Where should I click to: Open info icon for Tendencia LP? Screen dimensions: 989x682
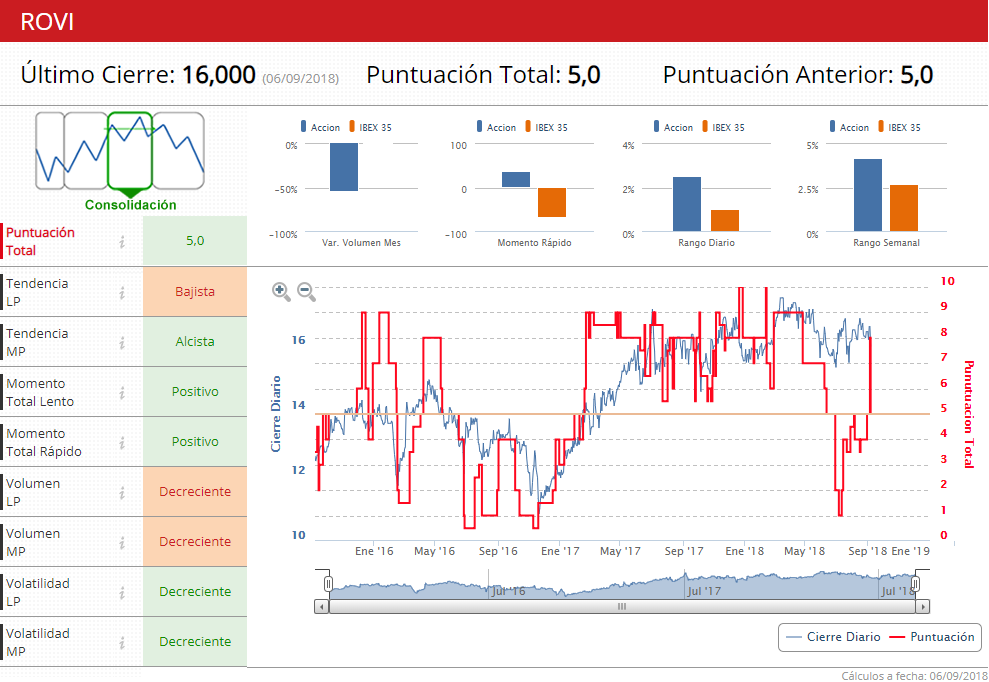(x=122, y=293)
